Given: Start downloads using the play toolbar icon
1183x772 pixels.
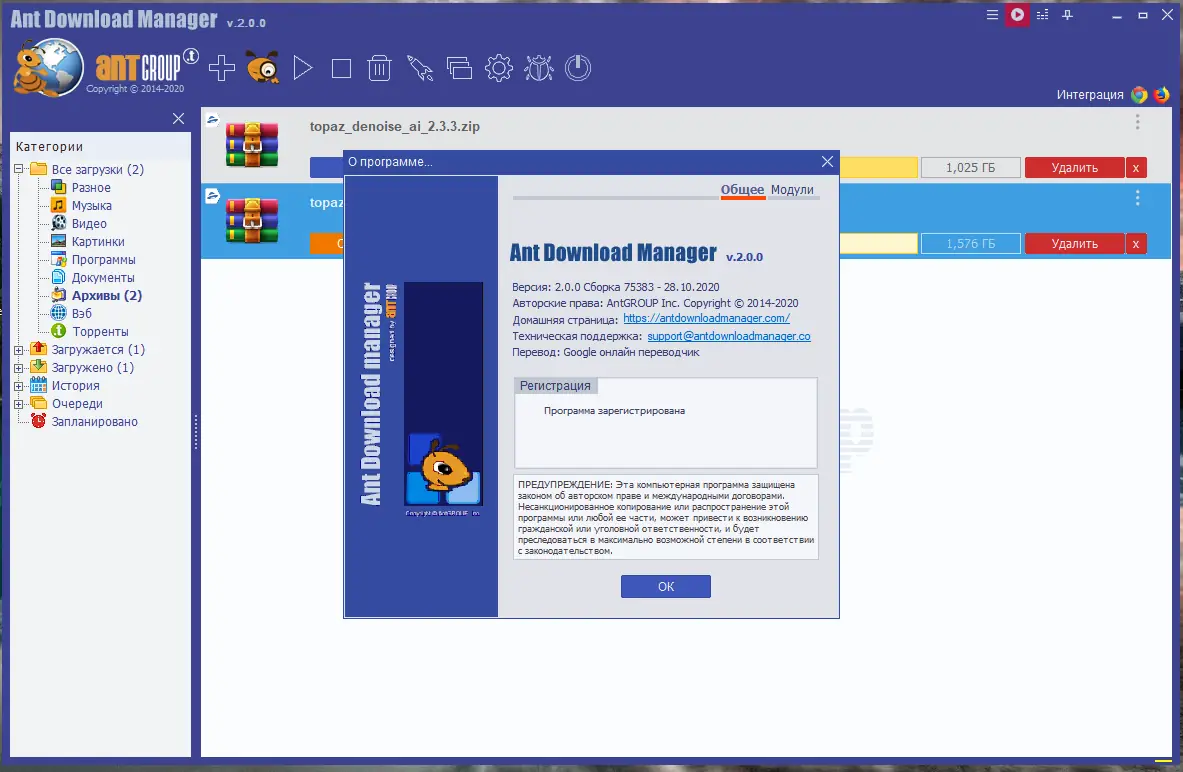Looking at the screenshot, I should coord(302,68).
